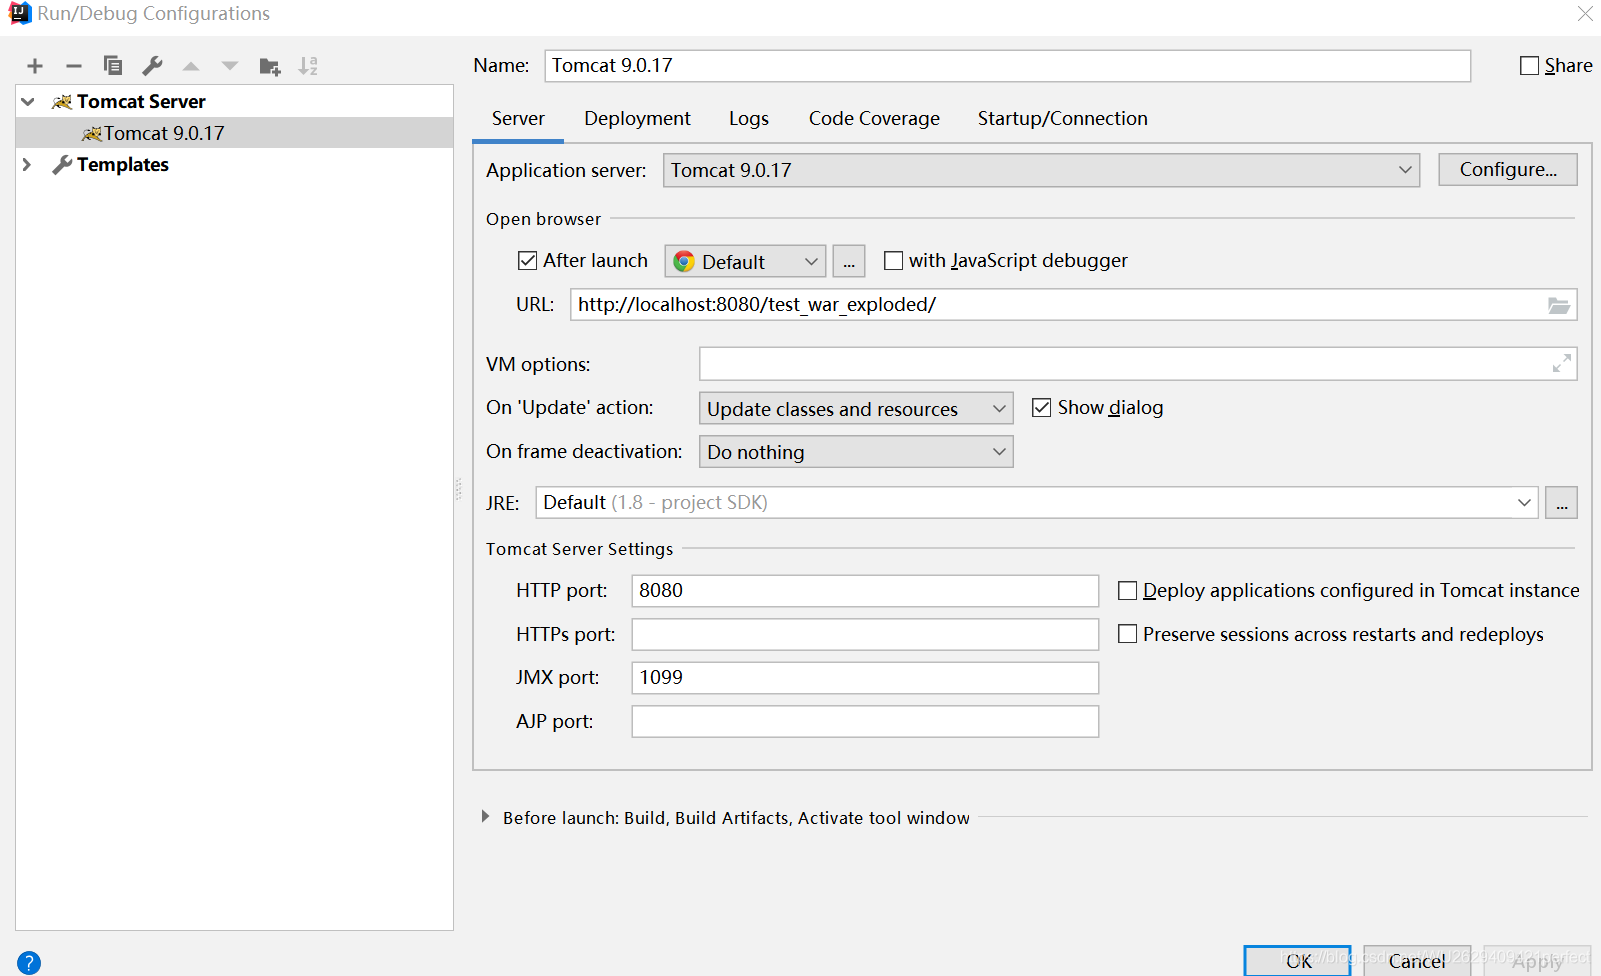Viewport: 1601px width, 976px height.
Task: Uncheck the After launch checkbox
Action: tap(527, 261)
